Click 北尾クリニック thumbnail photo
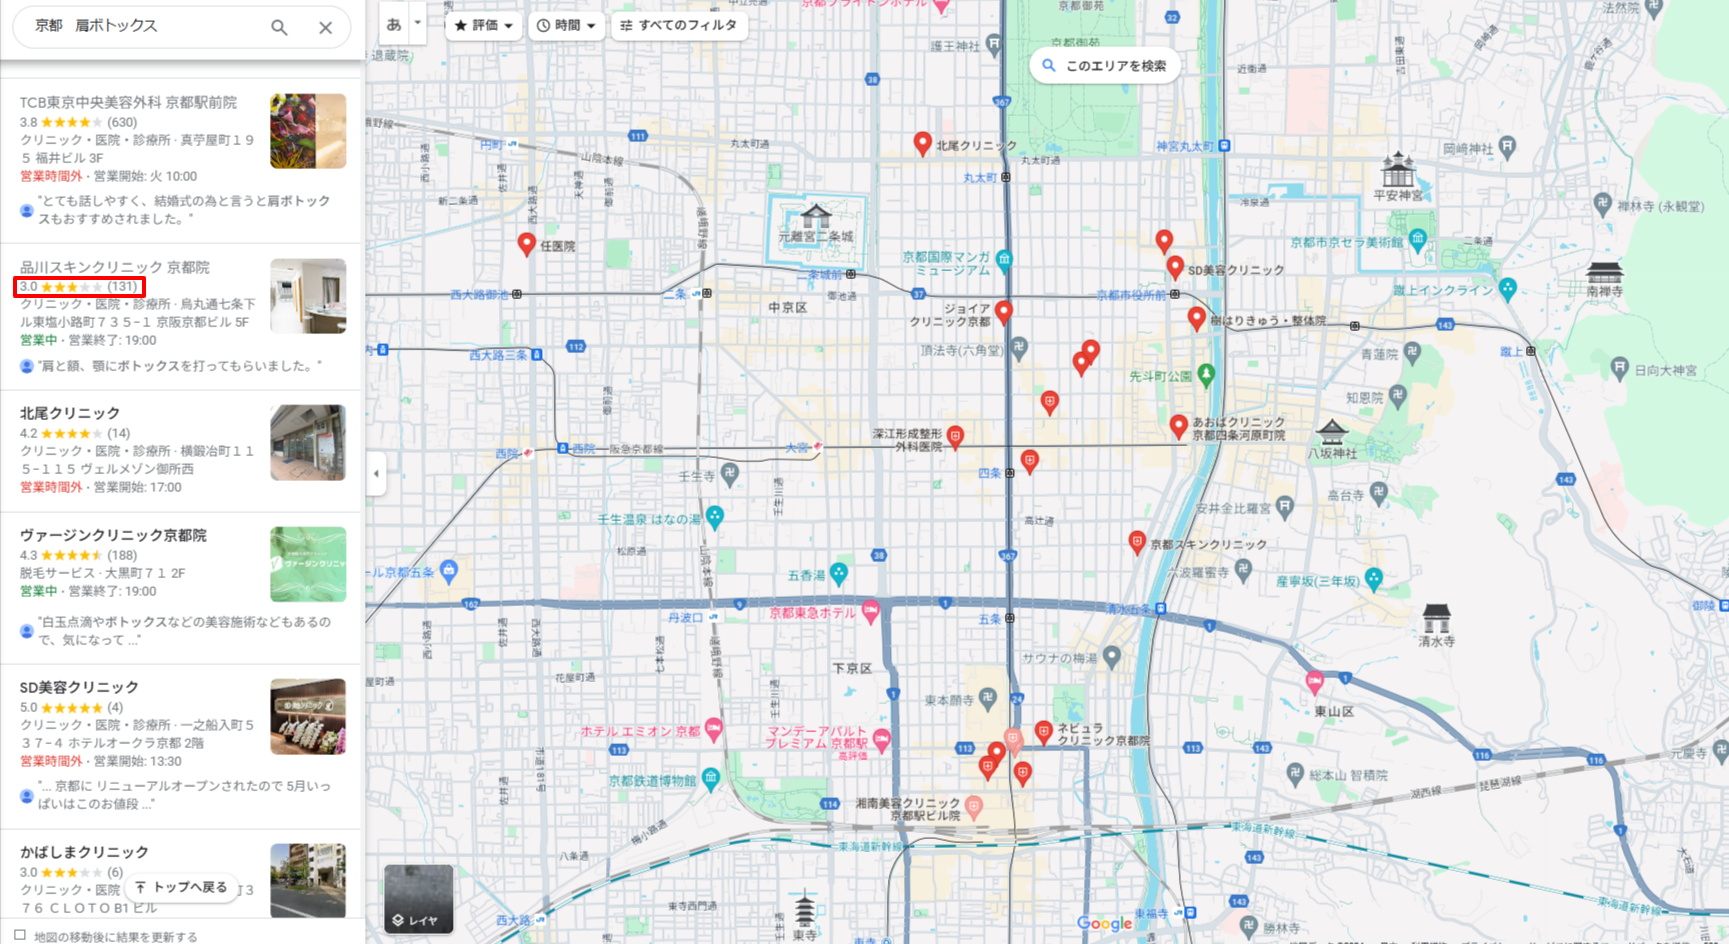 coord(308,442)
